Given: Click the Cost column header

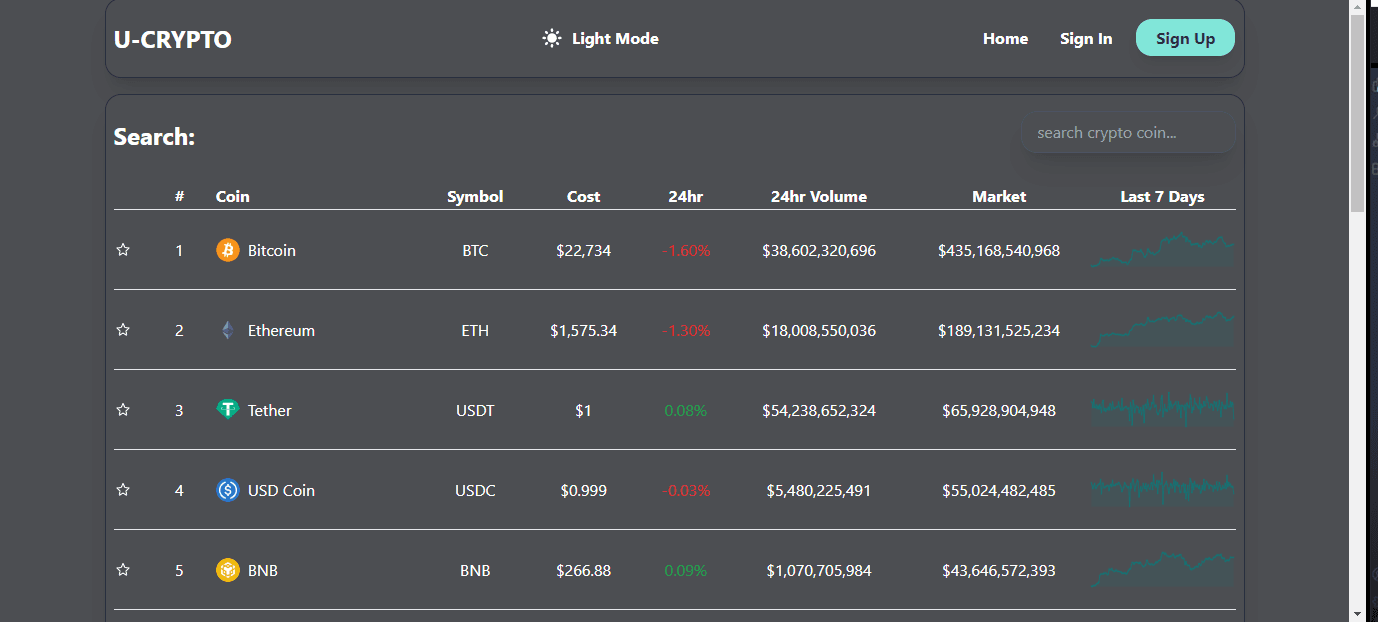Looking at the screenshot, I should 583,196.
